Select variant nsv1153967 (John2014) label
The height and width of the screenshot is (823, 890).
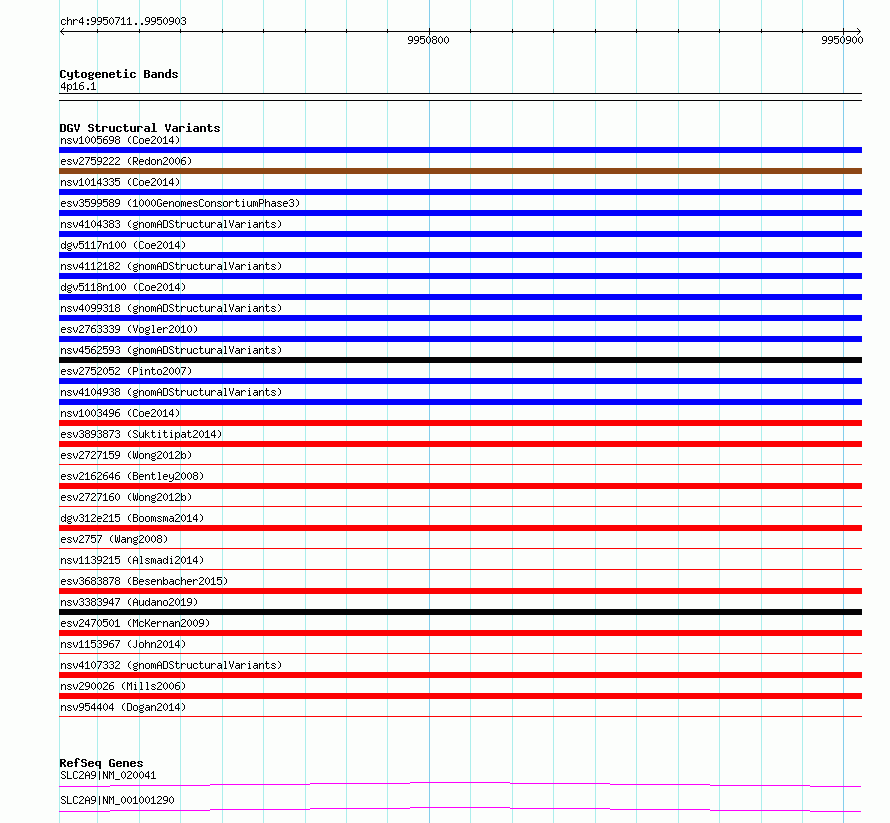(x=123, y=644)
